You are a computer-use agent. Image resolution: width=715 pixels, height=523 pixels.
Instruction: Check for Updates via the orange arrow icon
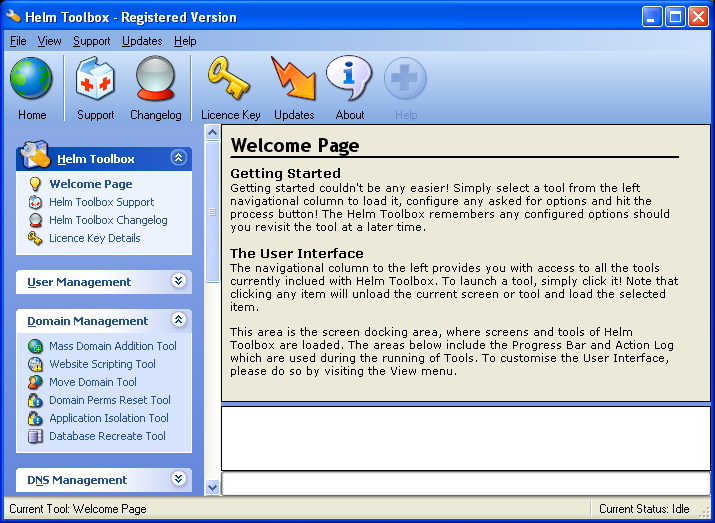click(294, 78)
